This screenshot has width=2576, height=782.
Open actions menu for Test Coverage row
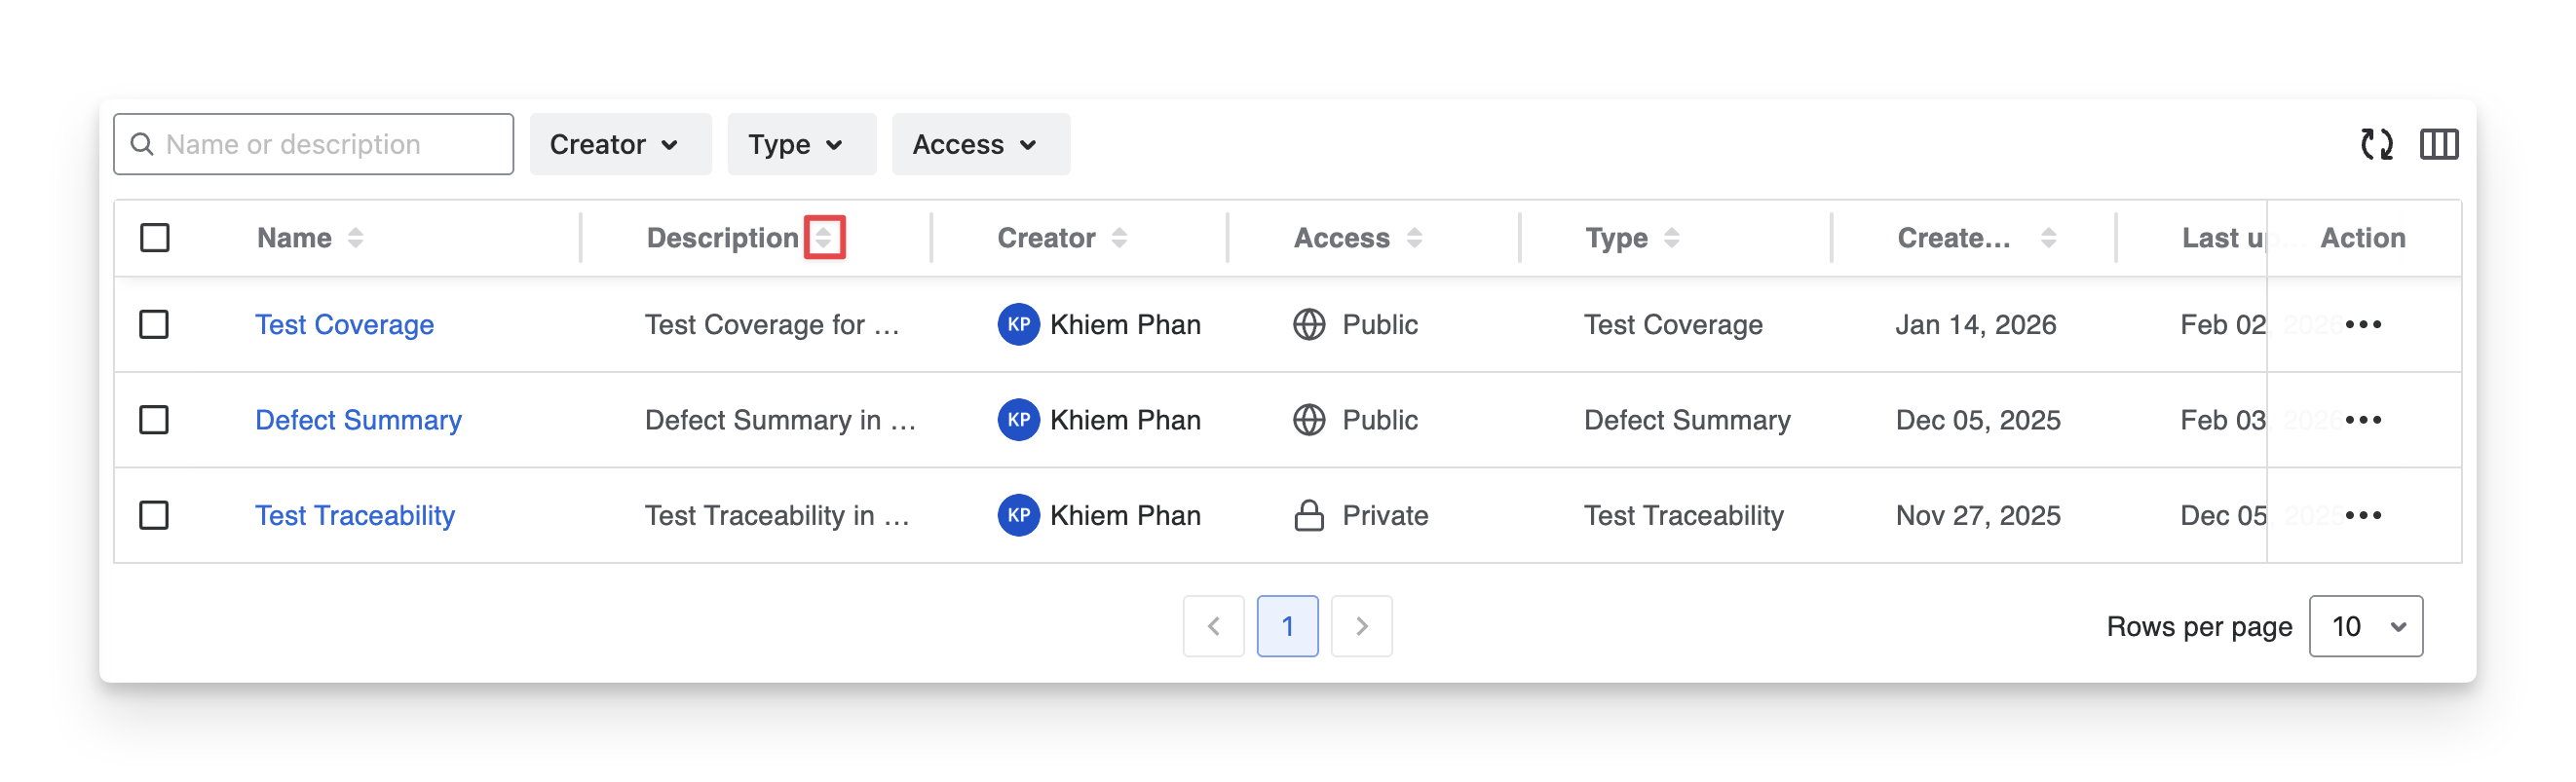[x=2363, y=325]
